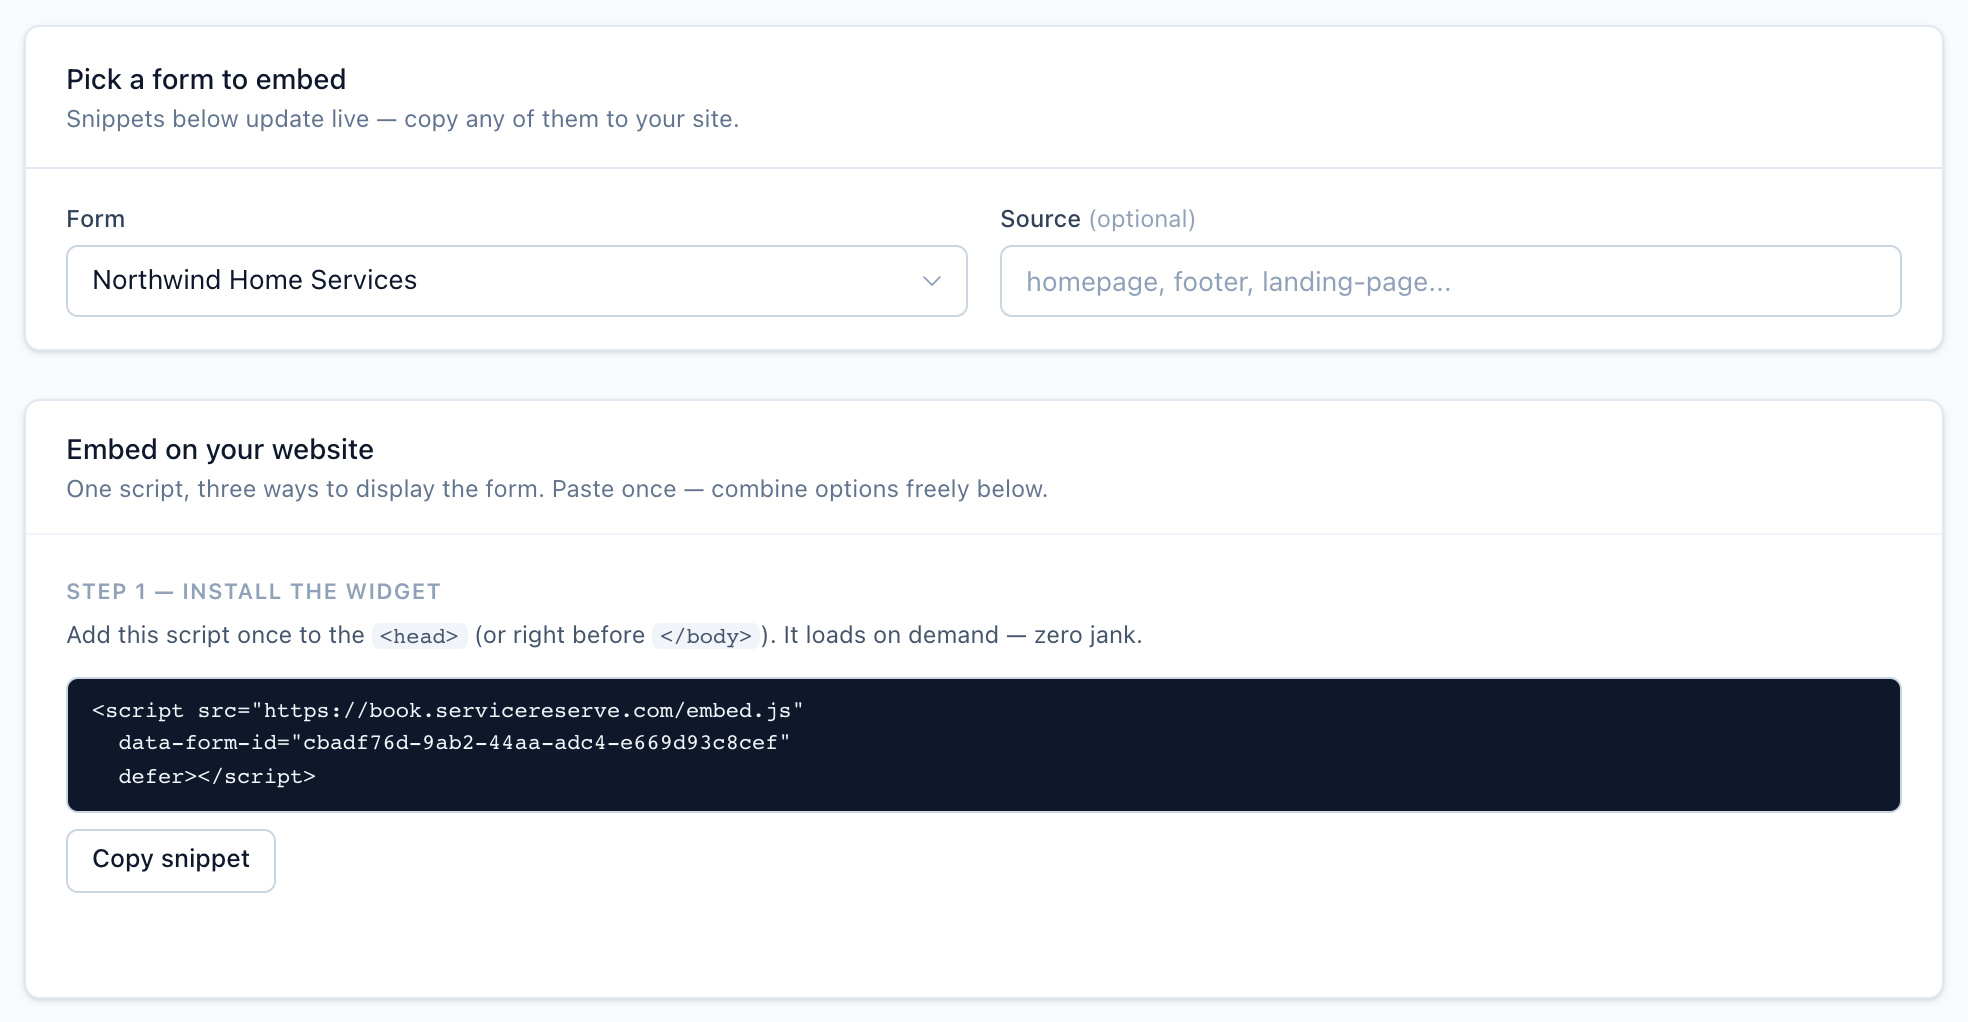This screenshot has height=1022, width=1968.
Task: Click the chevron arrow in Form selector
Action: pyautogui.click(x=932, y=281)
